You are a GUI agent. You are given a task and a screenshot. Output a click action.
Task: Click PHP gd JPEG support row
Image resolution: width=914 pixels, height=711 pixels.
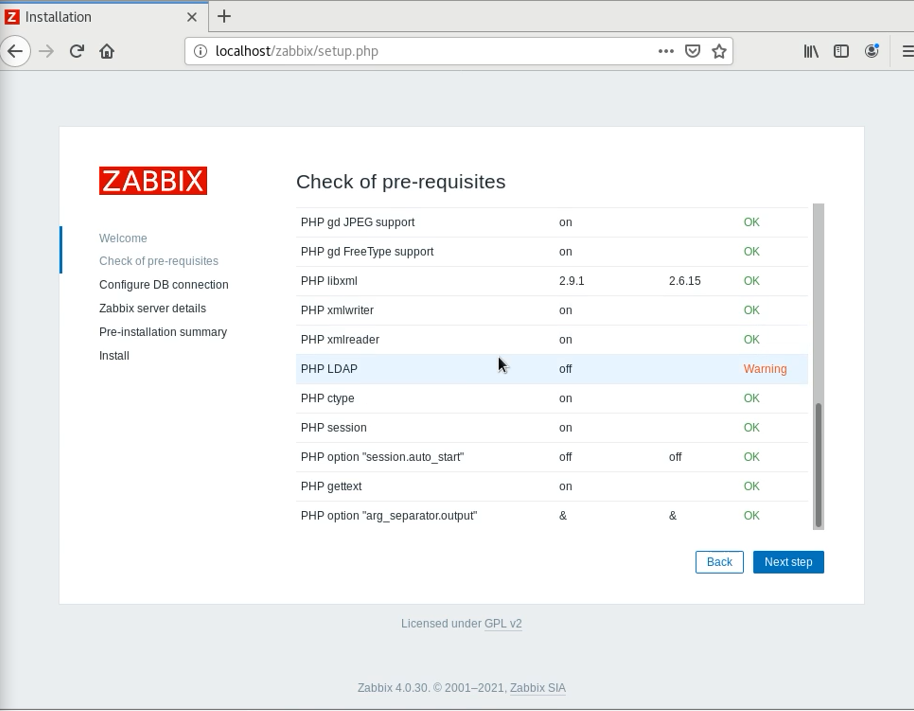pyautogui.click(x=552, y=222)
